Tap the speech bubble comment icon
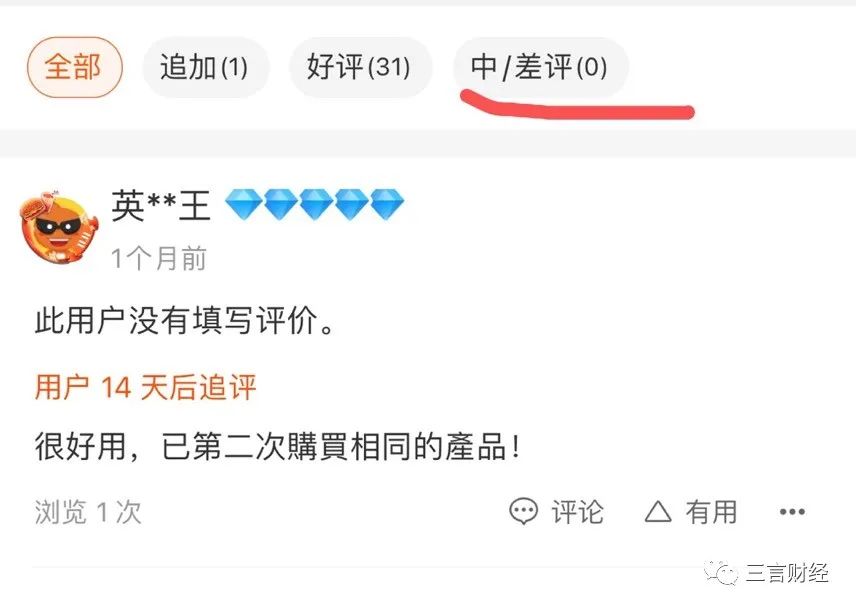The height and width of the screenshot is (610, 856). (x=524, y=512)
